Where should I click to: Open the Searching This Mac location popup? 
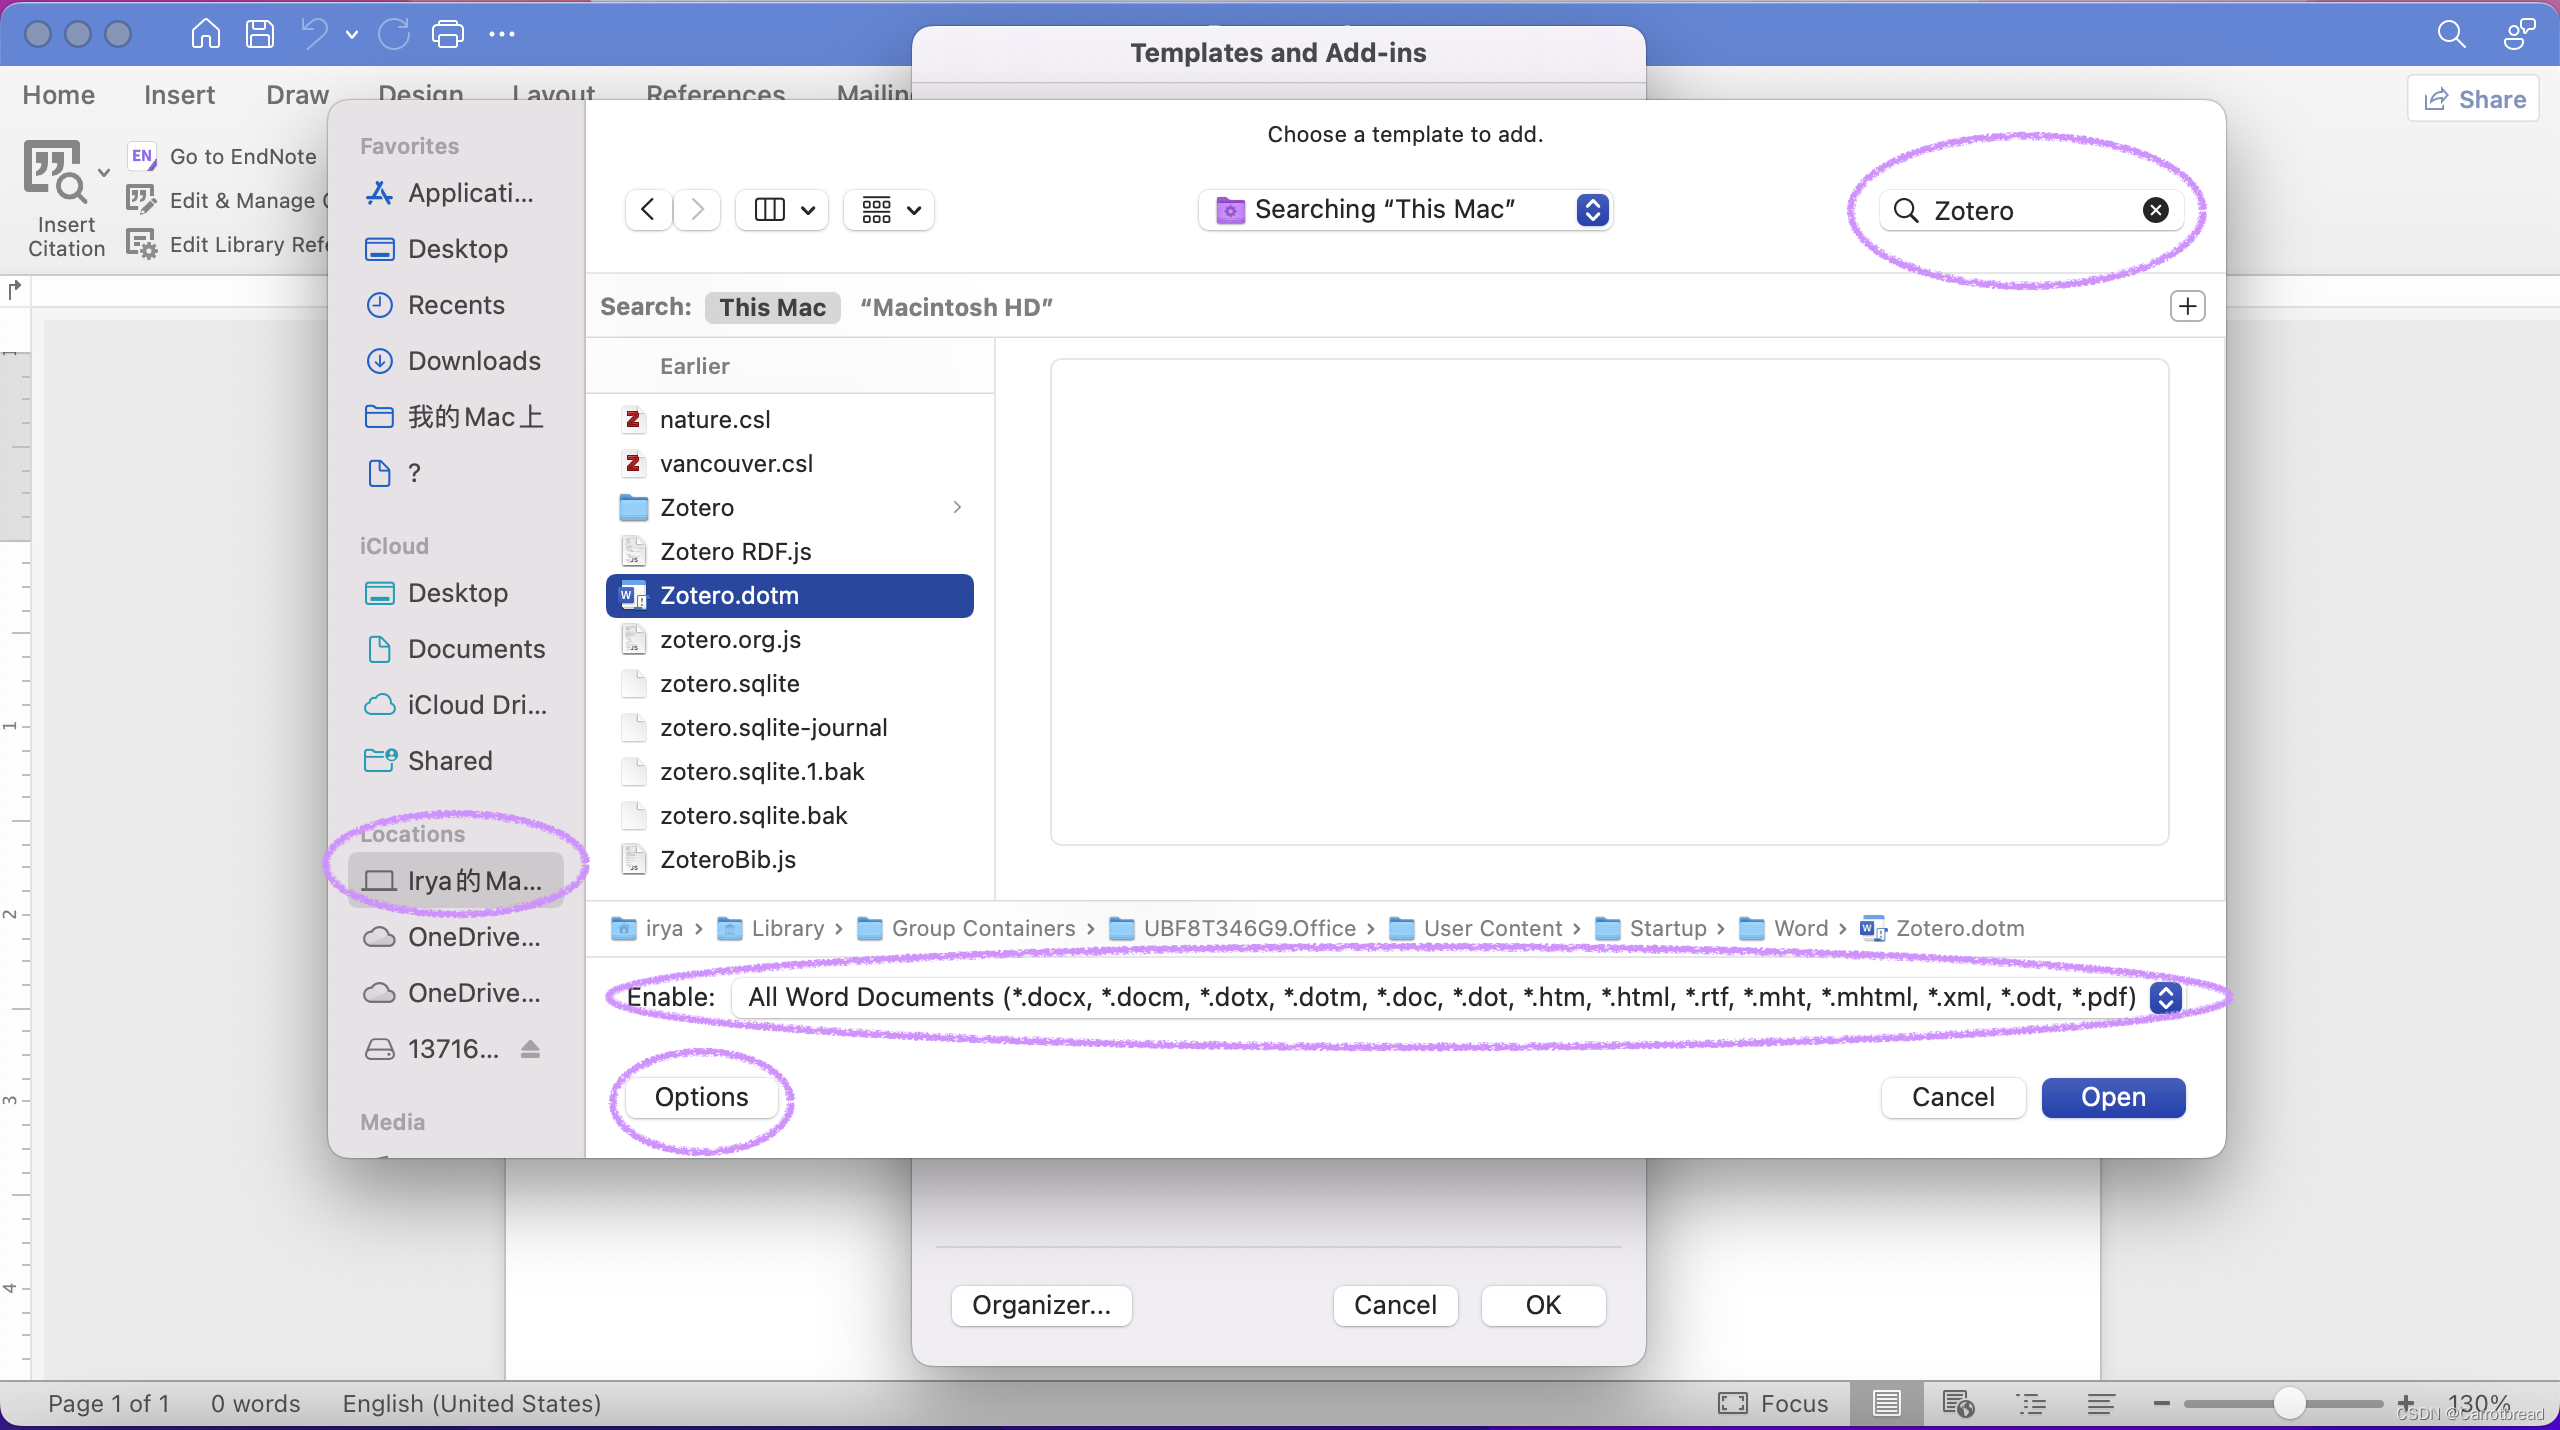point(1405,210)
